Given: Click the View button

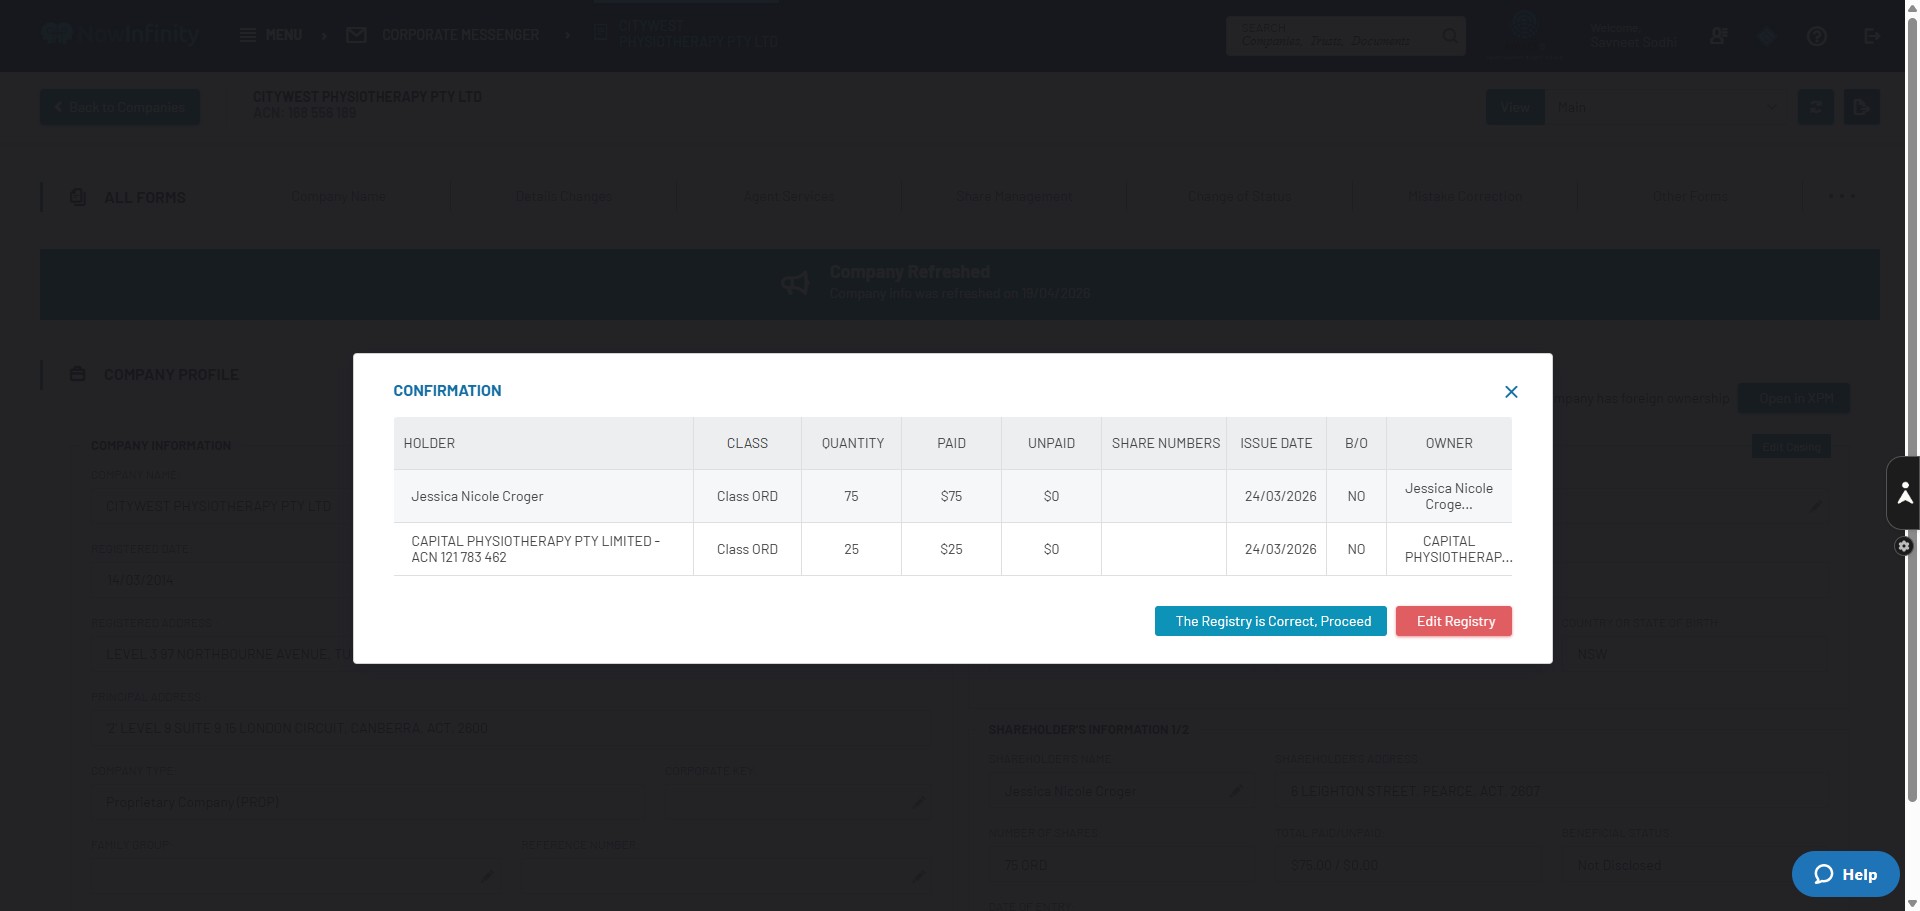Looking at the screenshot, I should coord(1515,107).
